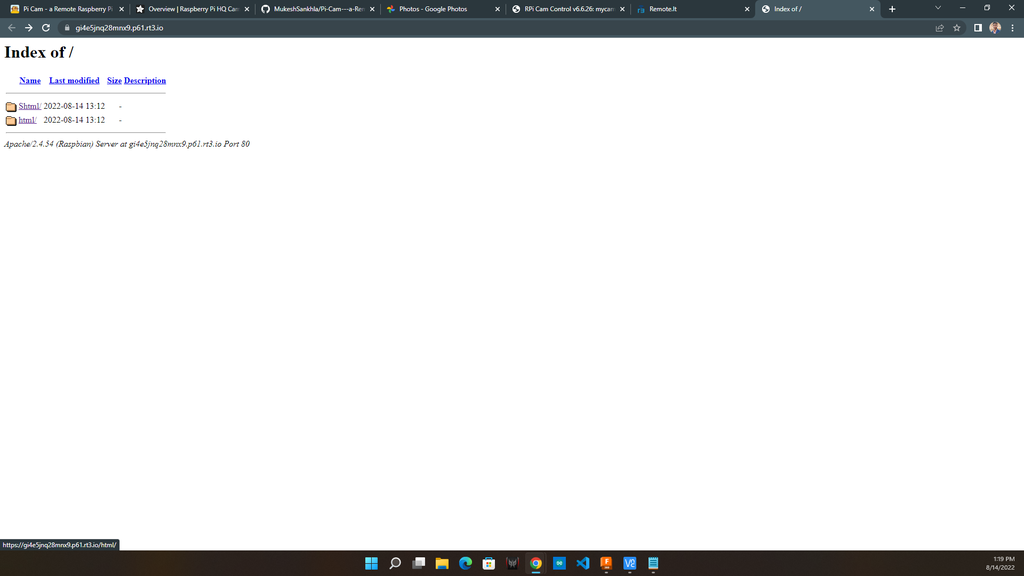Image resolution: width=1024 pixels, height=576 pixels.
Task: Click the Chrome icon on taskbar
Action: pyautogui.click(x=536, y=563)
